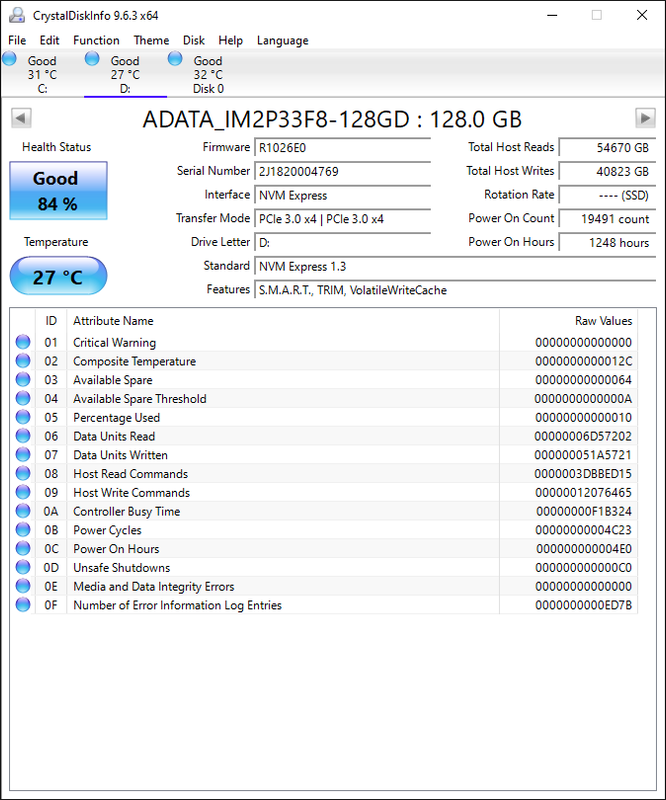Open the Theme menu
Viewport: 666px width, 800px height.
coord(151,40)
